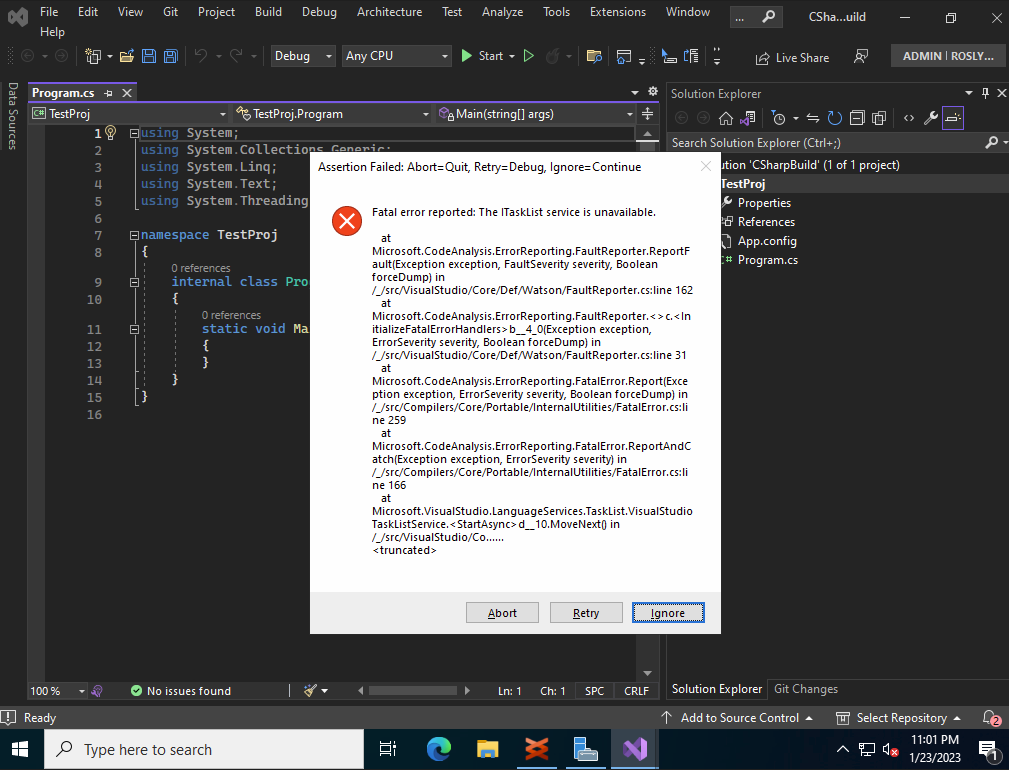Open Microsoft Edge from the taskbar
Viewport: 1009px width, 770px height.
439,749
